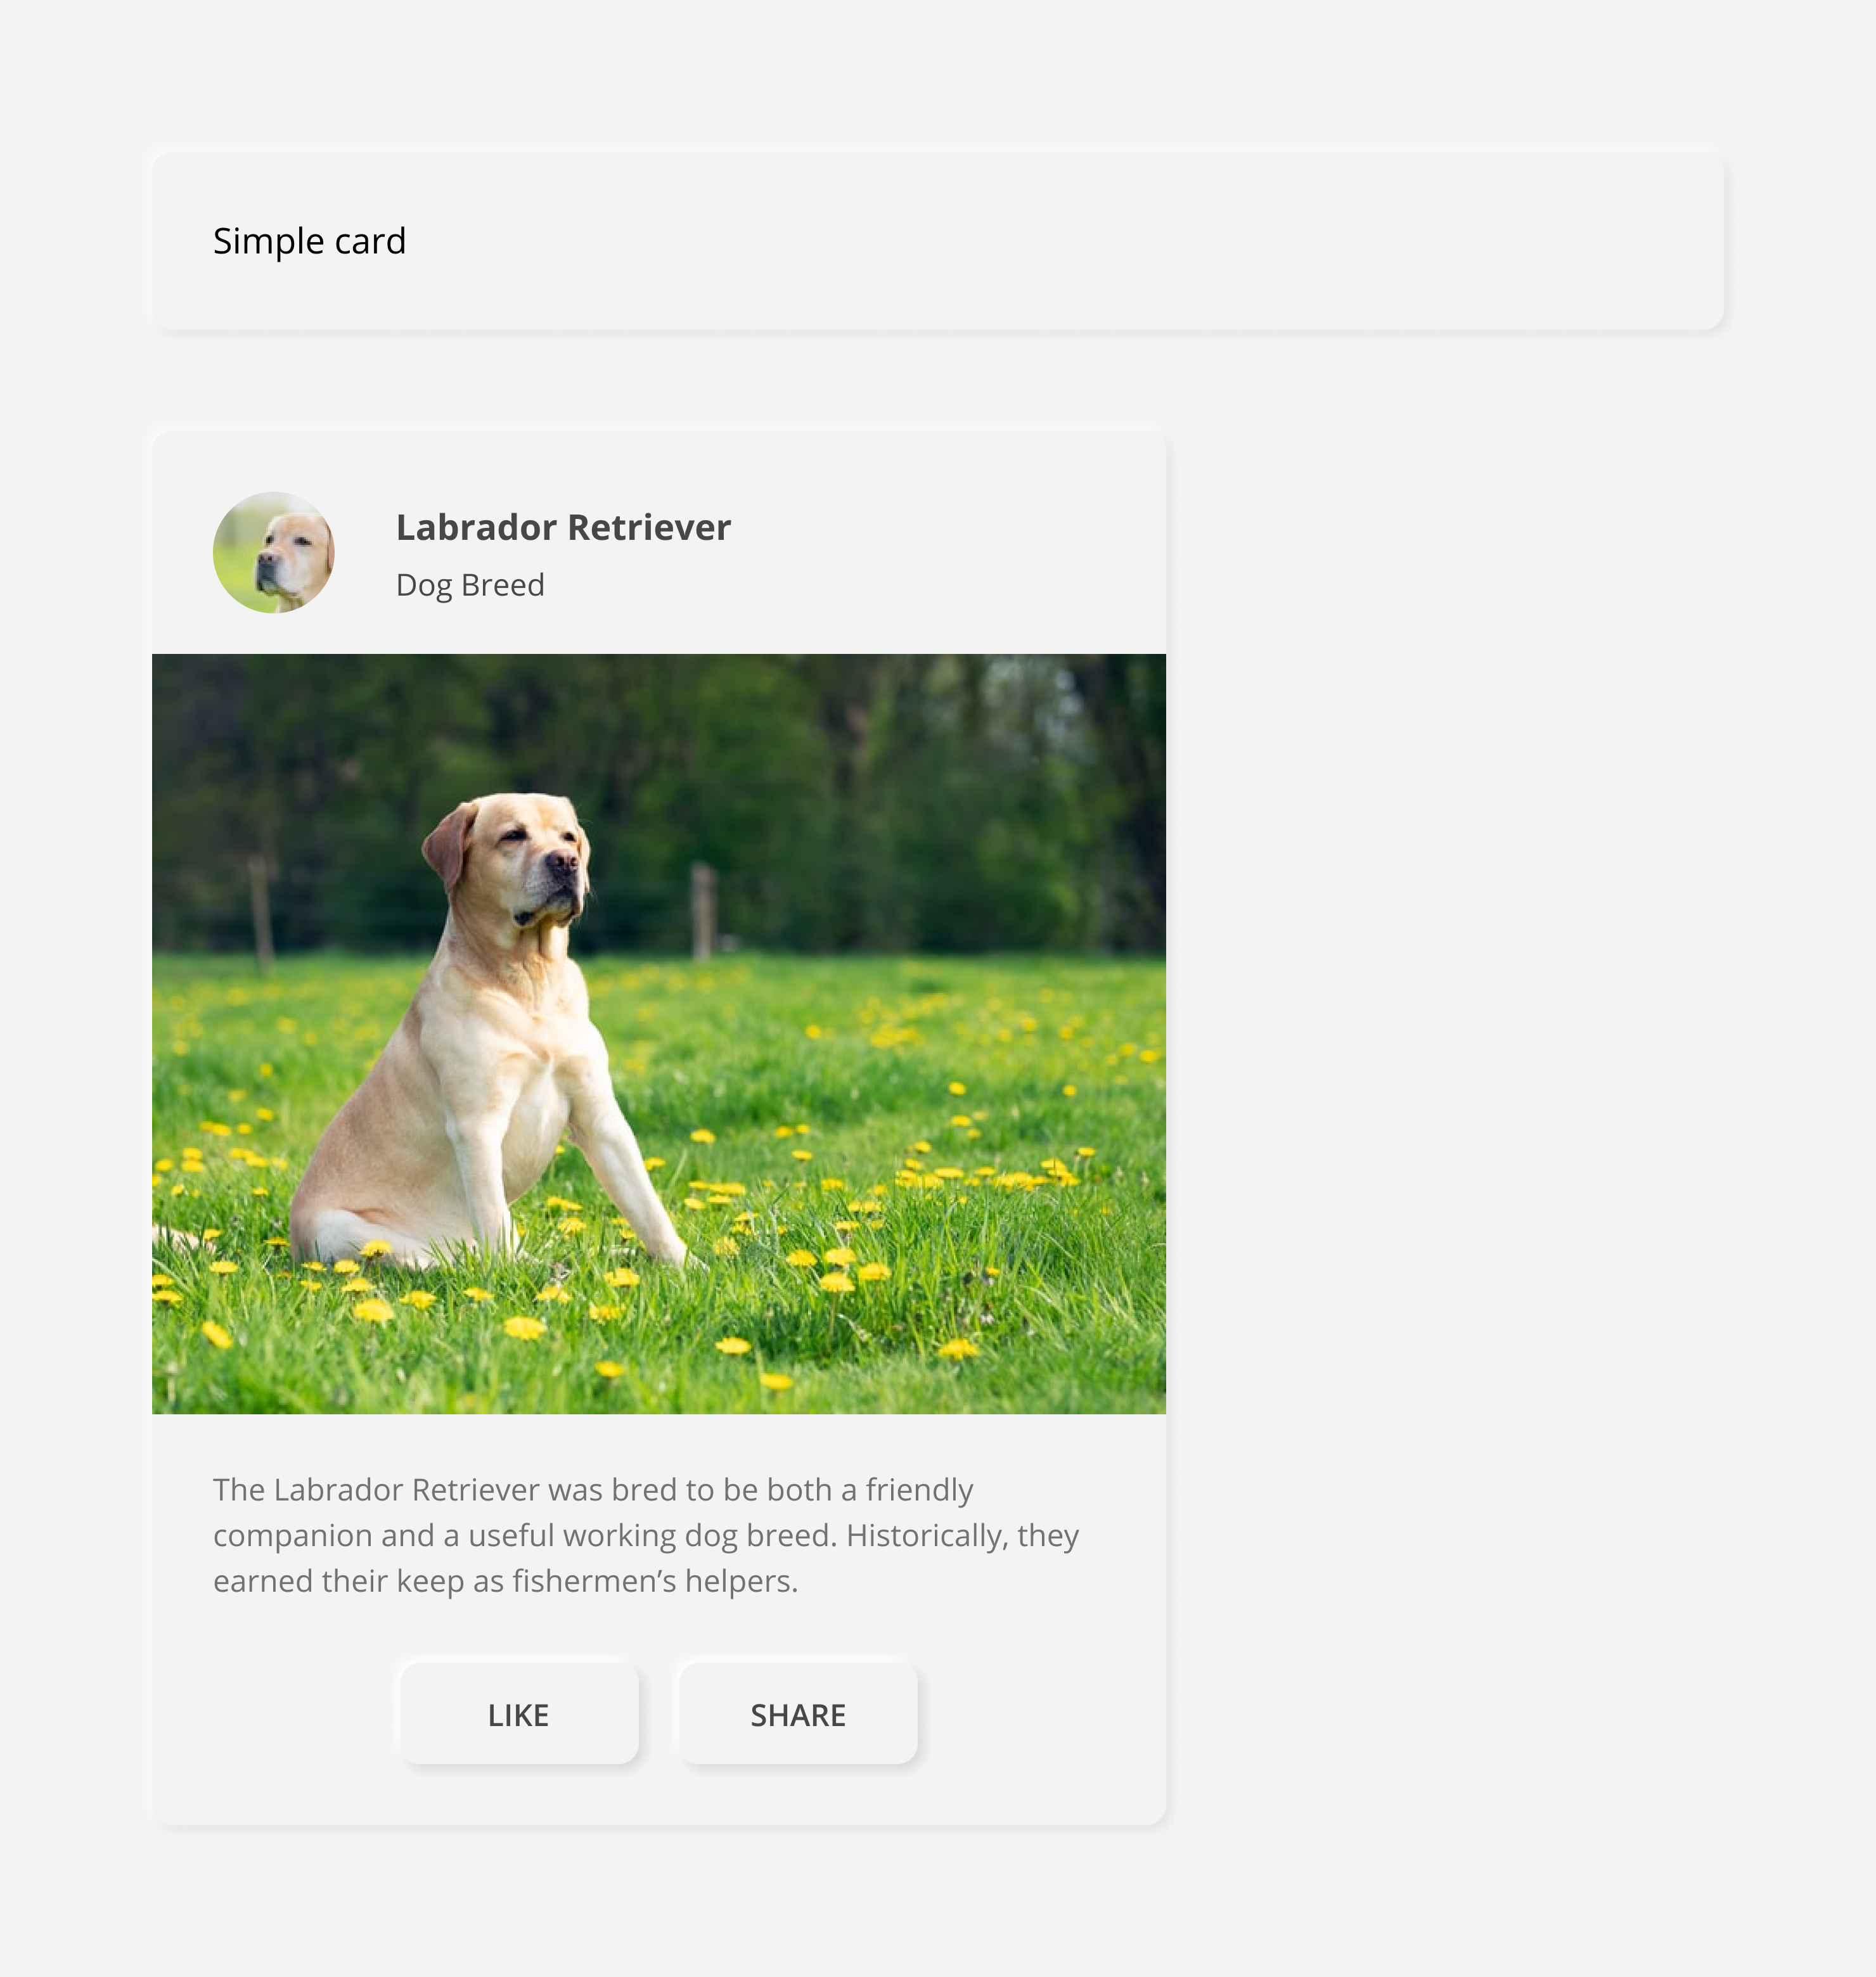Image resolution: width=1876 pixels, height=1977 pixels.
Task: Click the LIKE button
Action: (x=518, y=1714)
